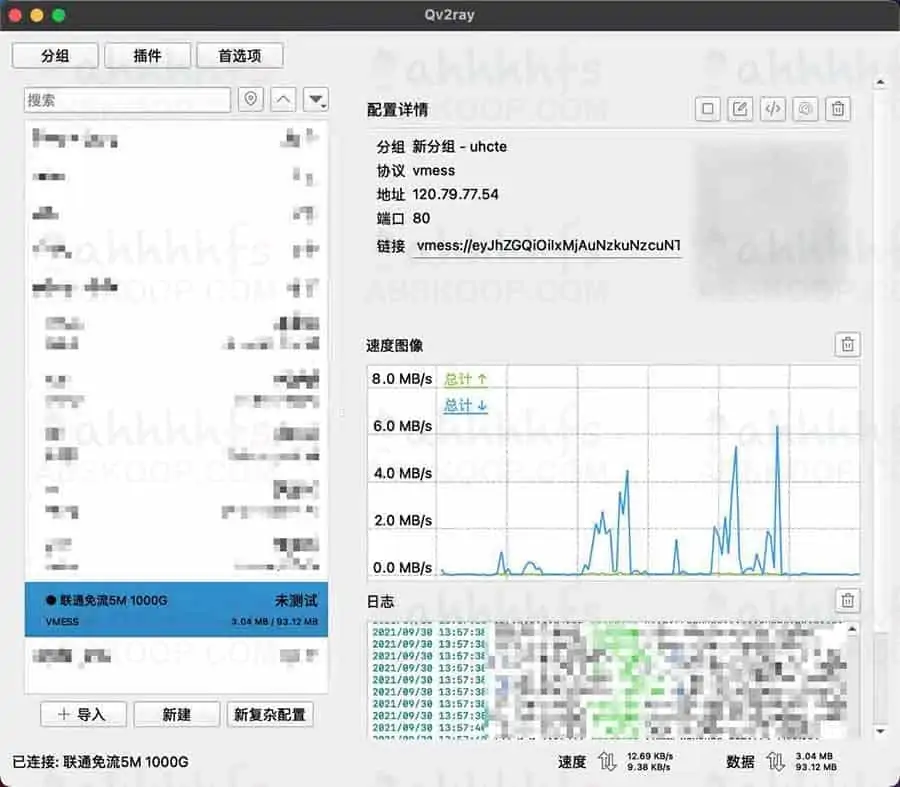The height and width of the screenshot is (787, 900).
Task: Click the 导入 import button
Action: pos(83,714)
